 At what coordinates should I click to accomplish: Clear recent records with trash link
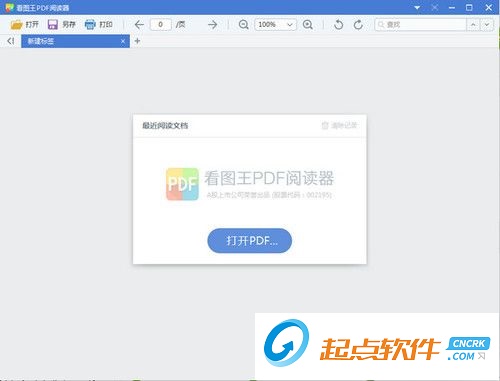point(339,125)
